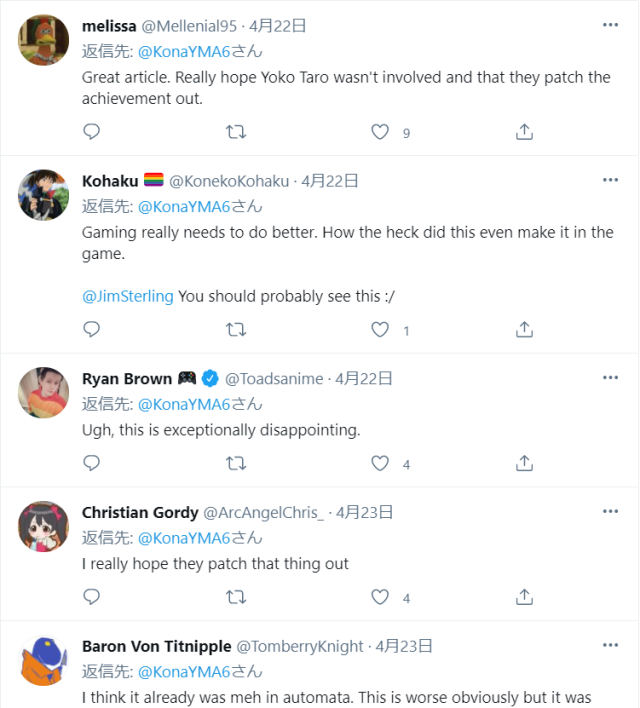Viewport: 640px width, 708px height.
Task: View Kohaku's profile avatar
Action: tap(44, 196)
